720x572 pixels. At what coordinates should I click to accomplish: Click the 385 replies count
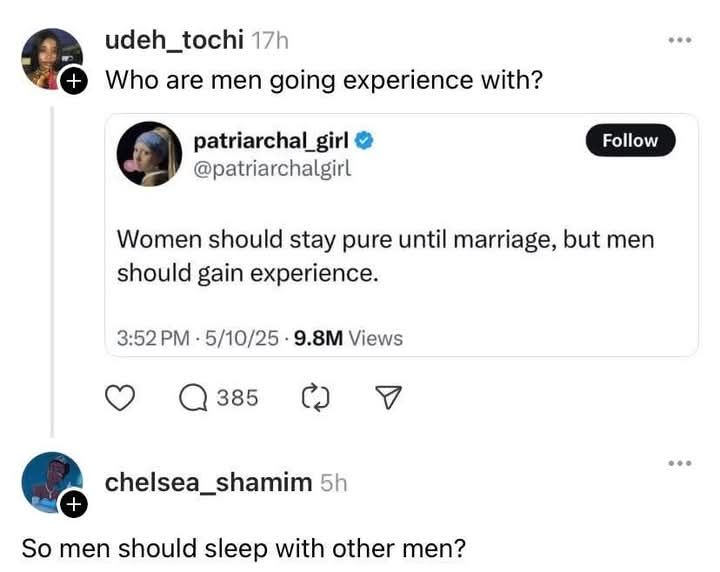(x=237, y=398)
